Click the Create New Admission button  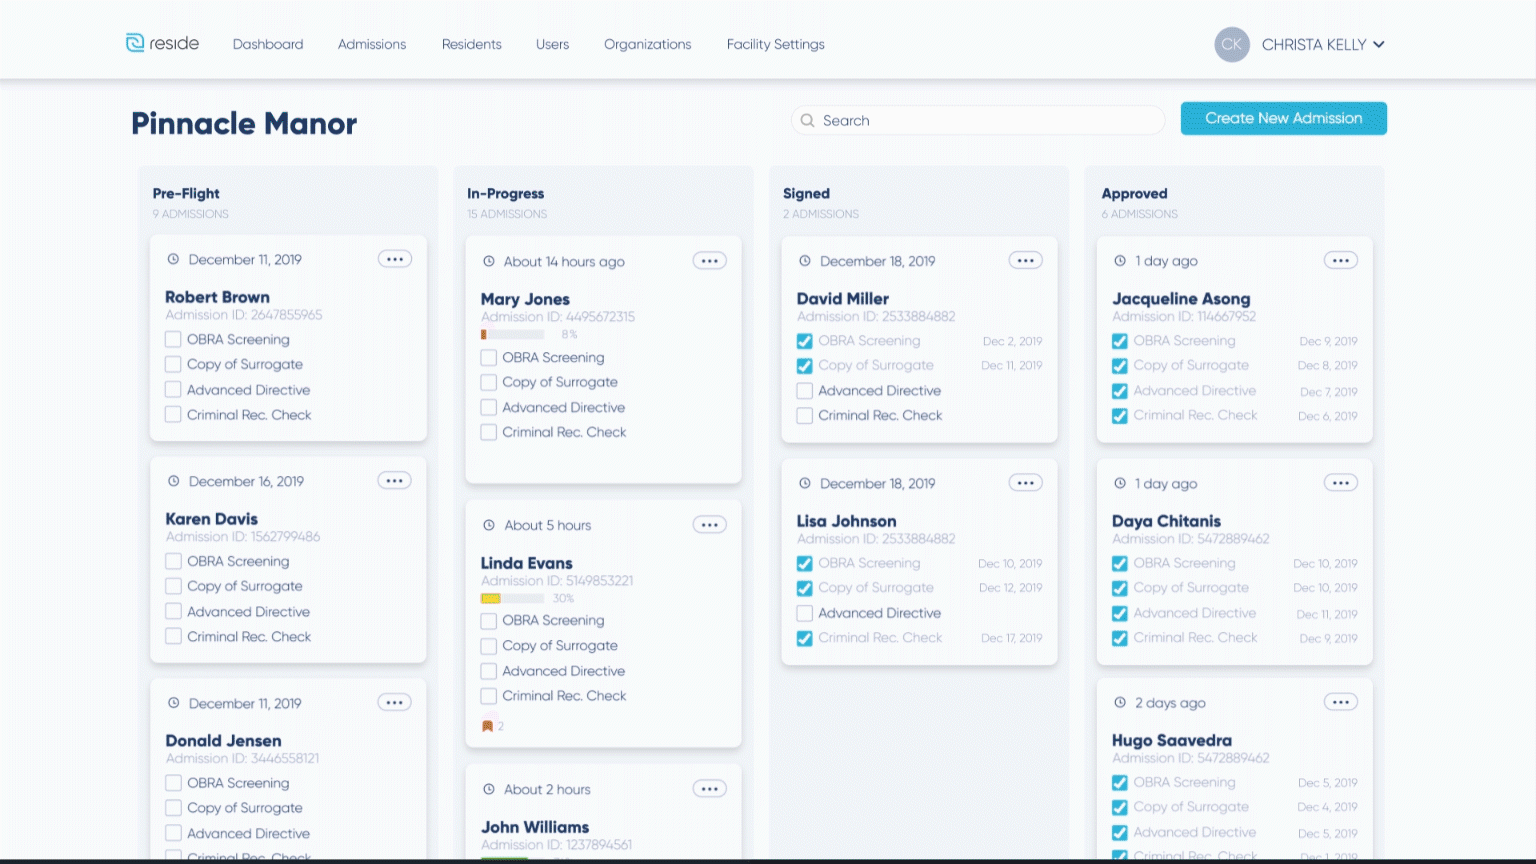click(x=1283, y=118)
